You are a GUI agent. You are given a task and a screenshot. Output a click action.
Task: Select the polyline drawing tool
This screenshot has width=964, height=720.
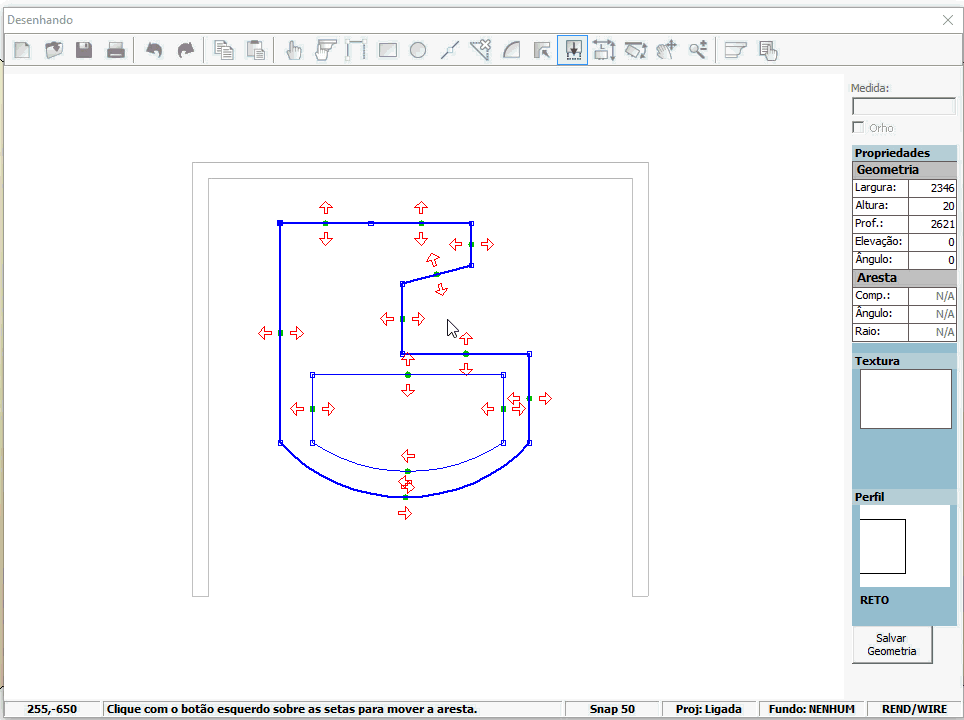click(x=355, y=50)
